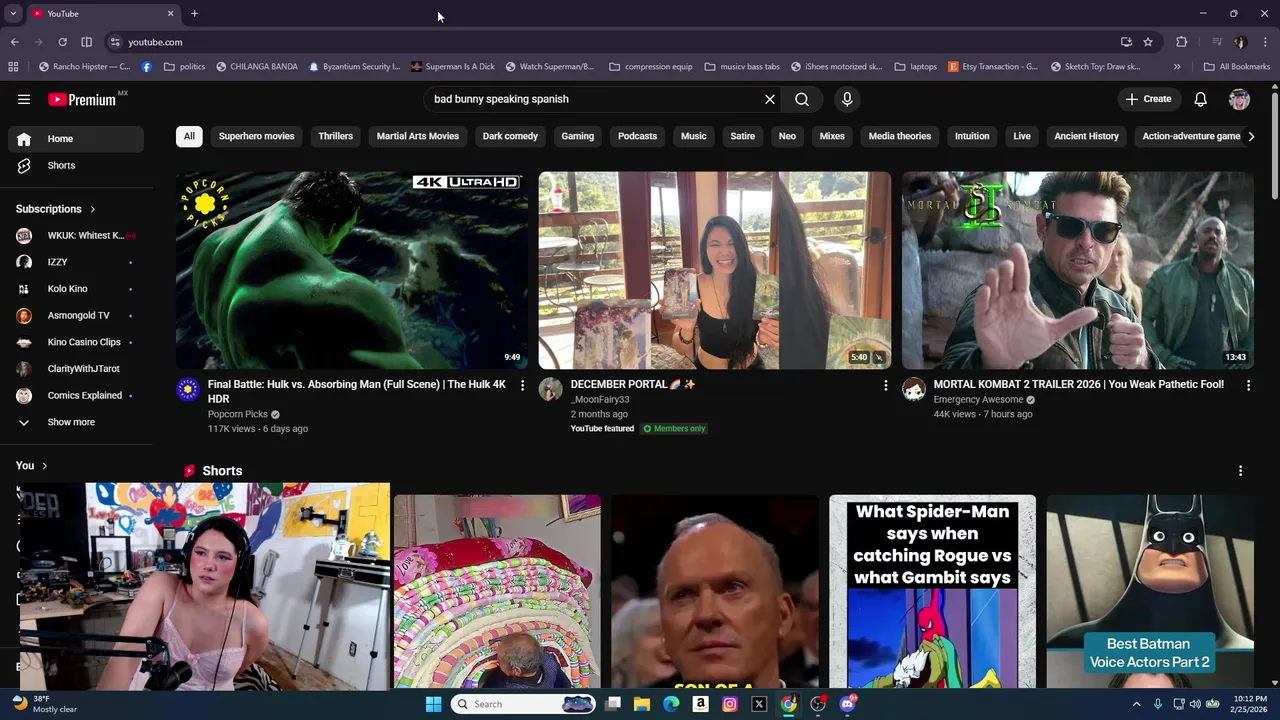Open the Create button
The image size is (1280, 720).
[1148, 99]
